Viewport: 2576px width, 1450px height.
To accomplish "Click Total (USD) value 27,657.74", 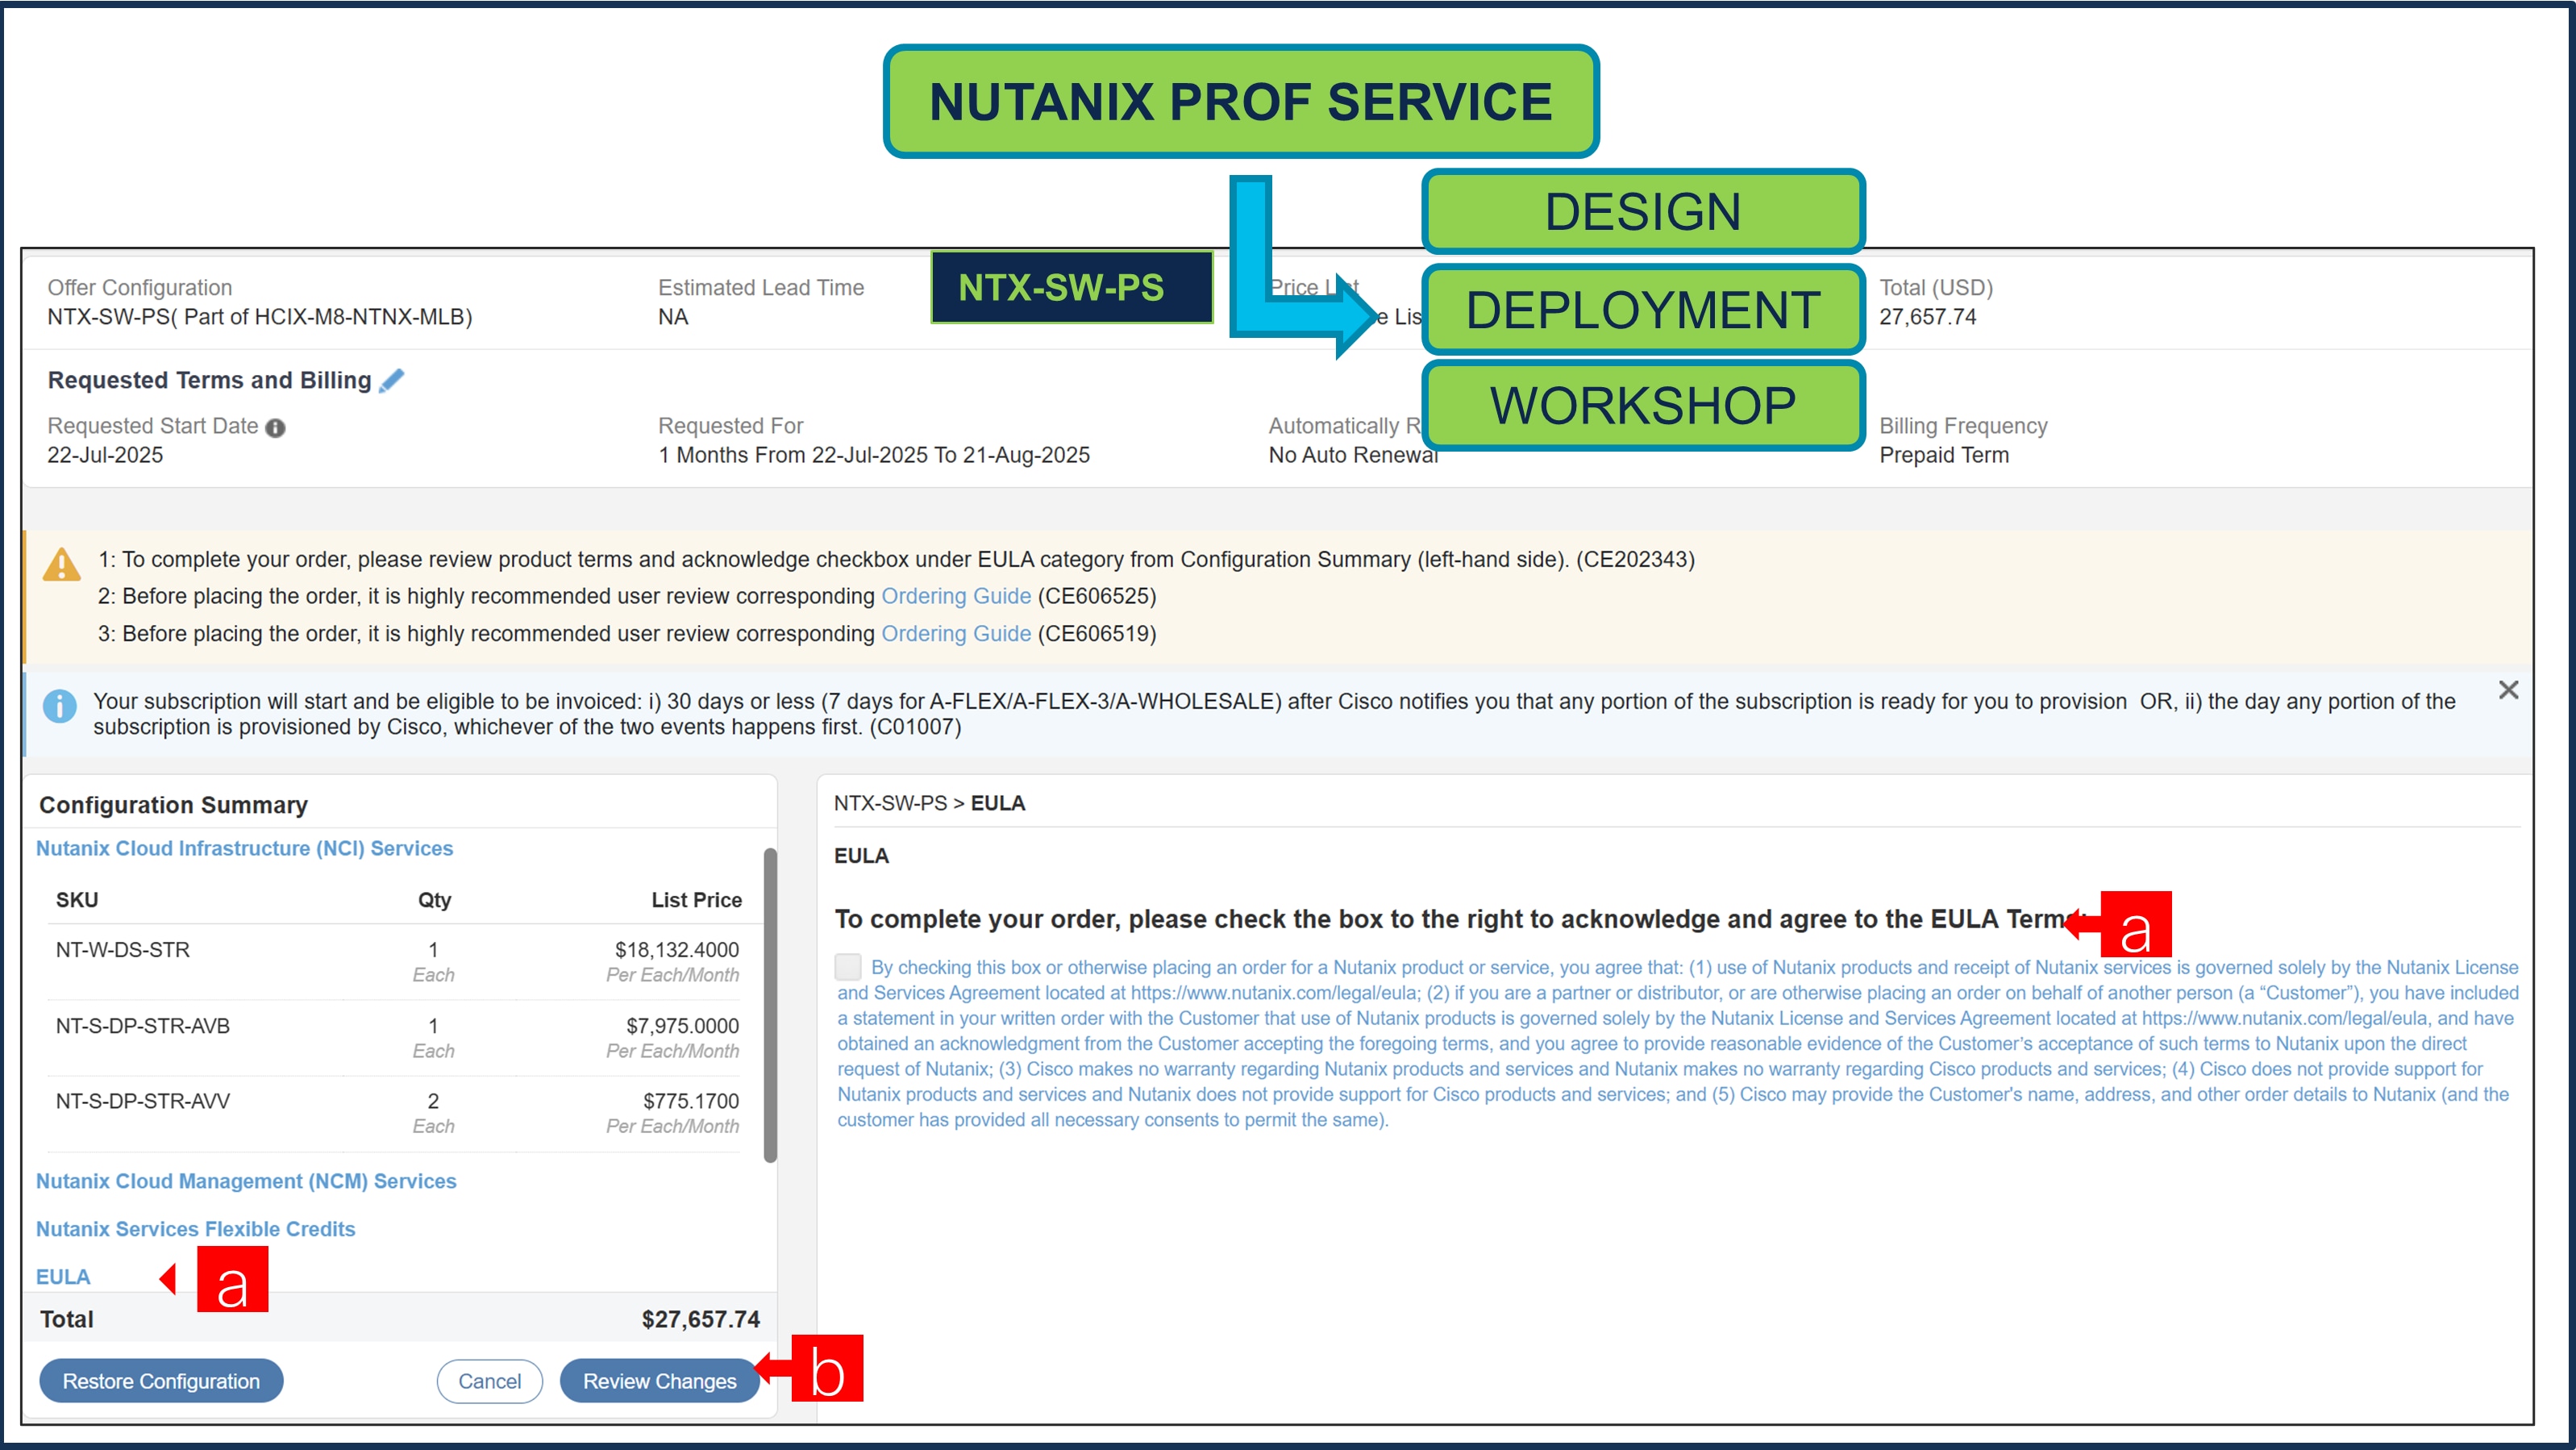I will (x=1927, y=317).
